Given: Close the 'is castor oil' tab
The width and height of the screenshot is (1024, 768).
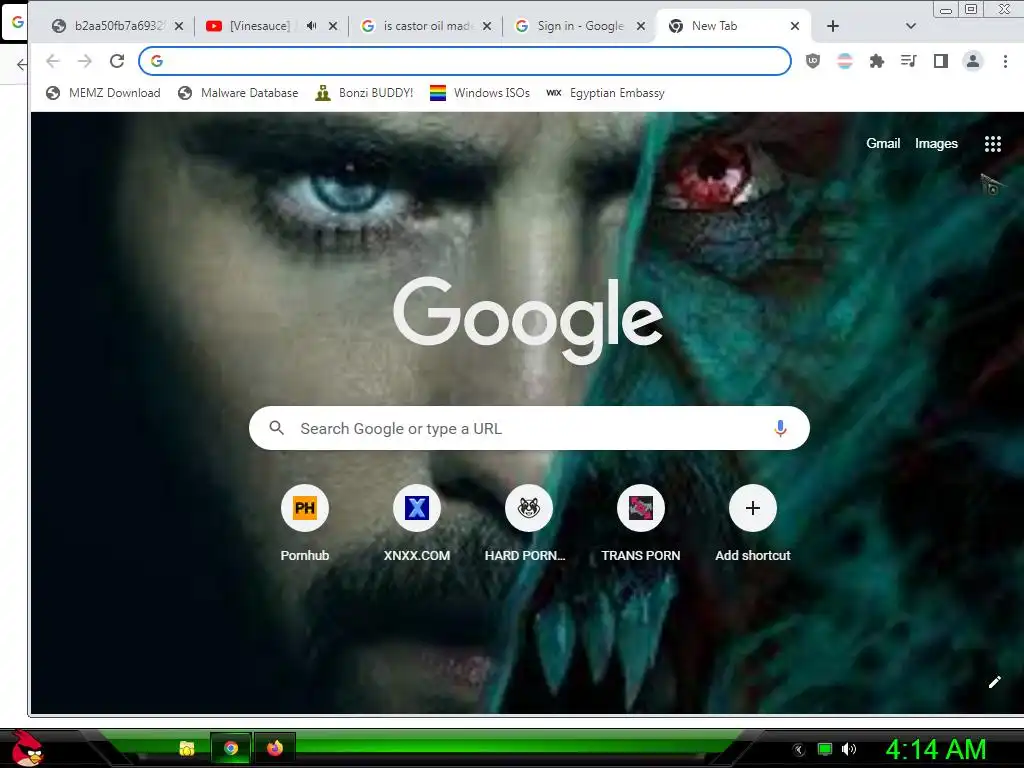Looking at the screenshot, I should 487,26.
